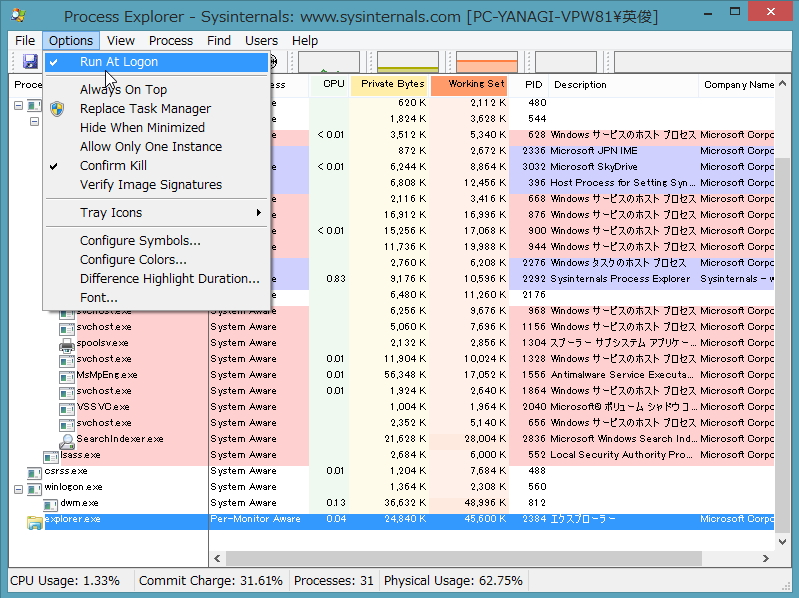Open the Users menu
Viewport: 799px width, 598px height.
261,40
